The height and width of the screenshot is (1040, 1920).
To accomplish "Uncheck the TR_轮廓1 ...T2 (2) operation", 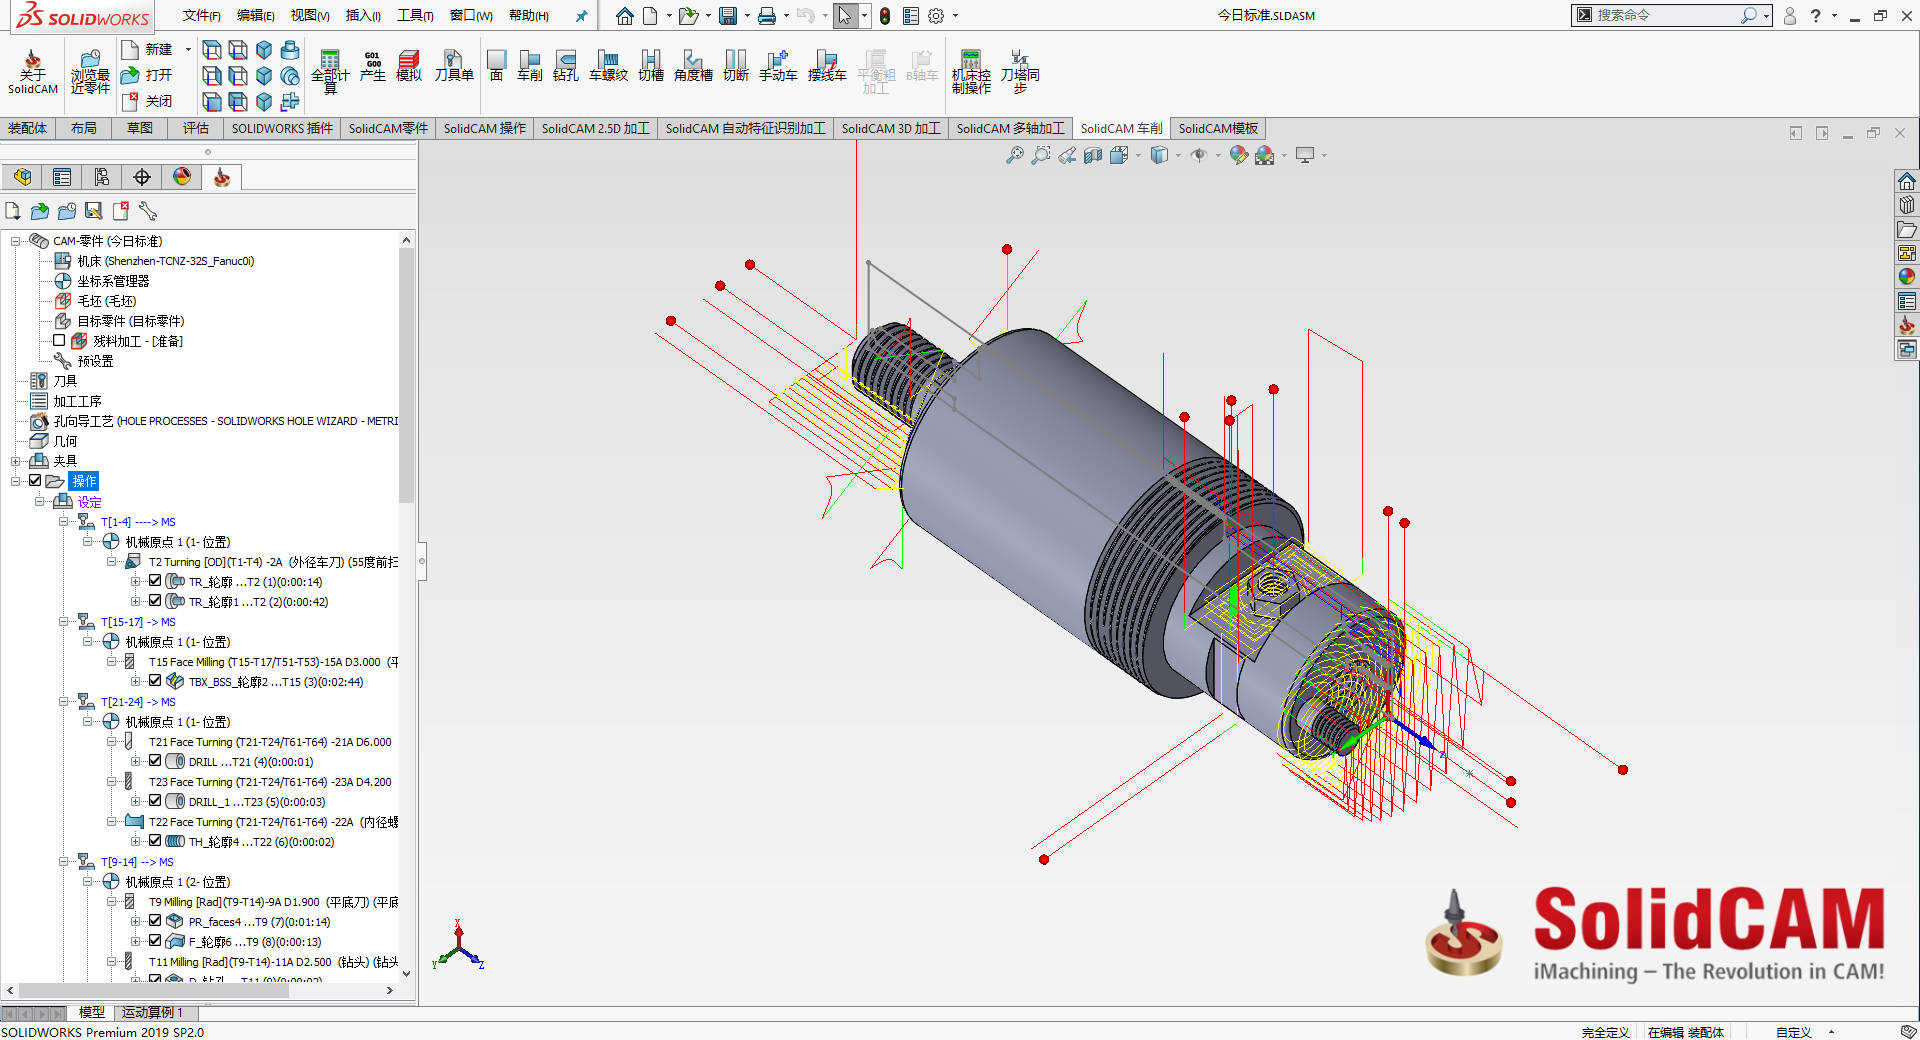I will coord(155,601).
